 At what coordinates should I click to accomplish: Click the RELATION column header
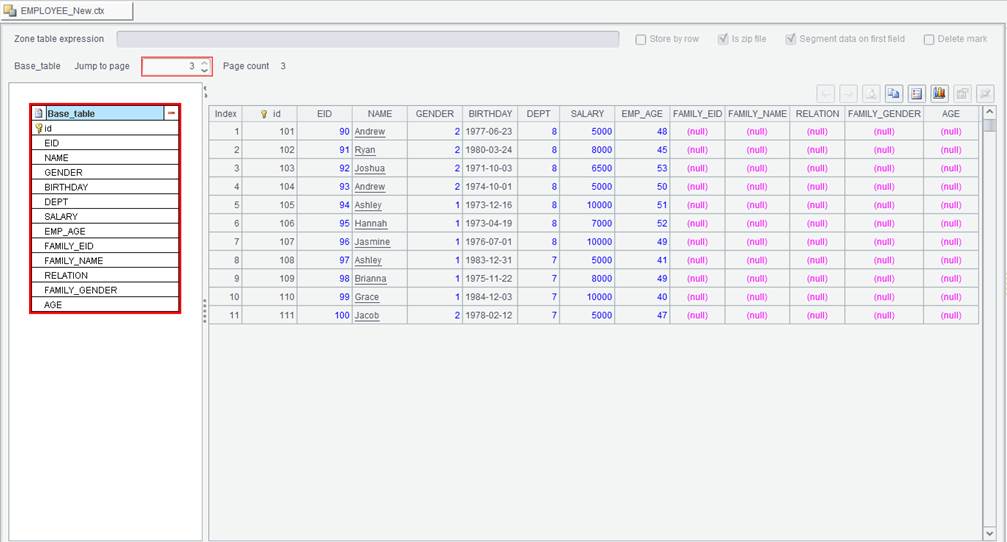pyautogui.click(x=817, y=114)
